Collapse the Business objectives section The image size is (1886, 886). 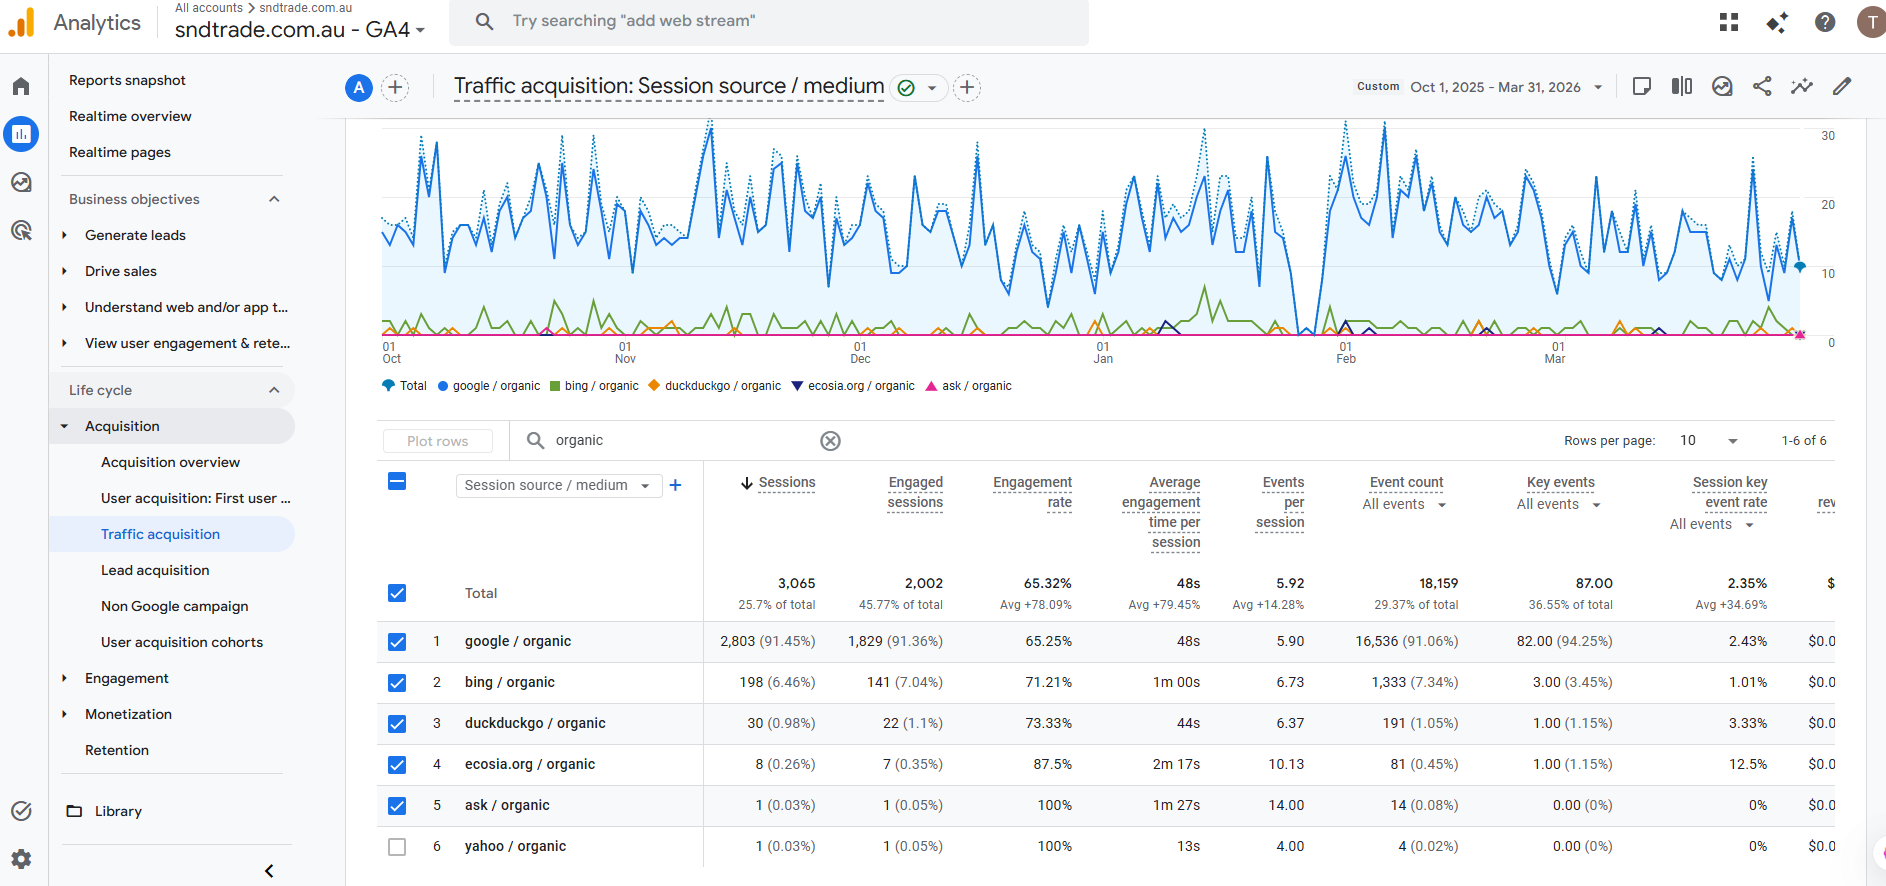[274, 199]
